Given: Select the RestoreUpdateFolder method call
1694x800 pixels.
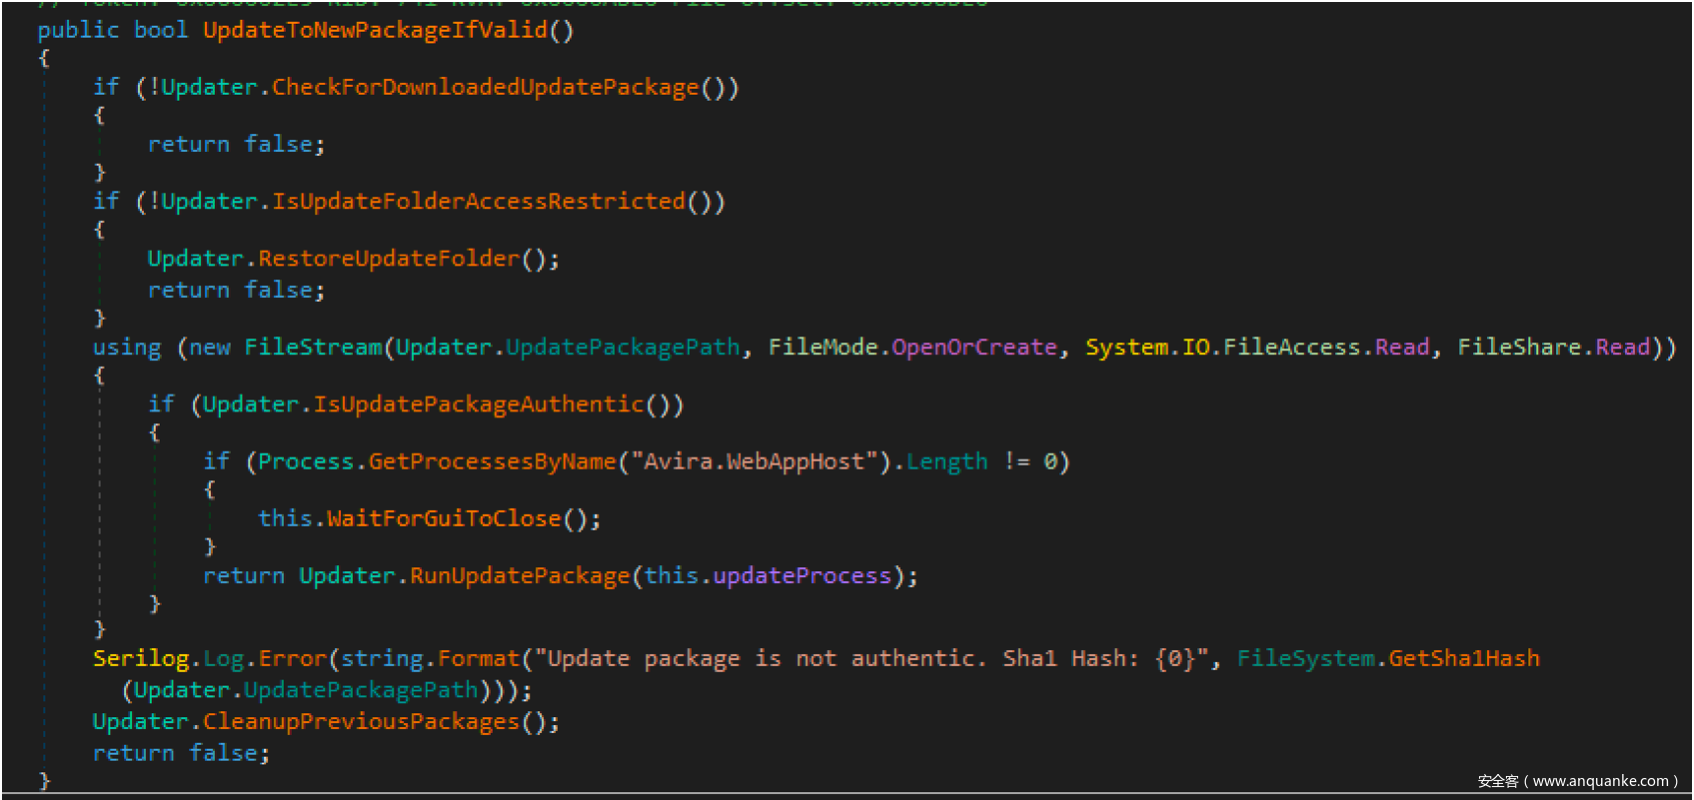Looking at the screenshot, I should point(389,259).
